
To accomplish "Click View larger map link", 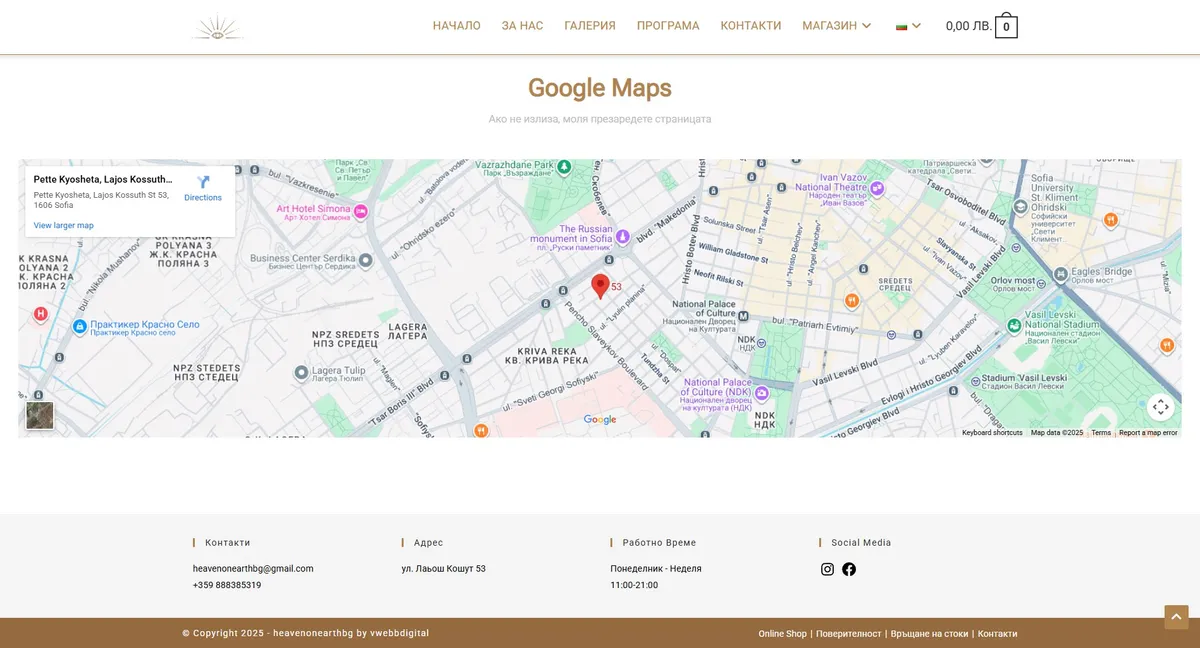I will (x=64, y=226).
